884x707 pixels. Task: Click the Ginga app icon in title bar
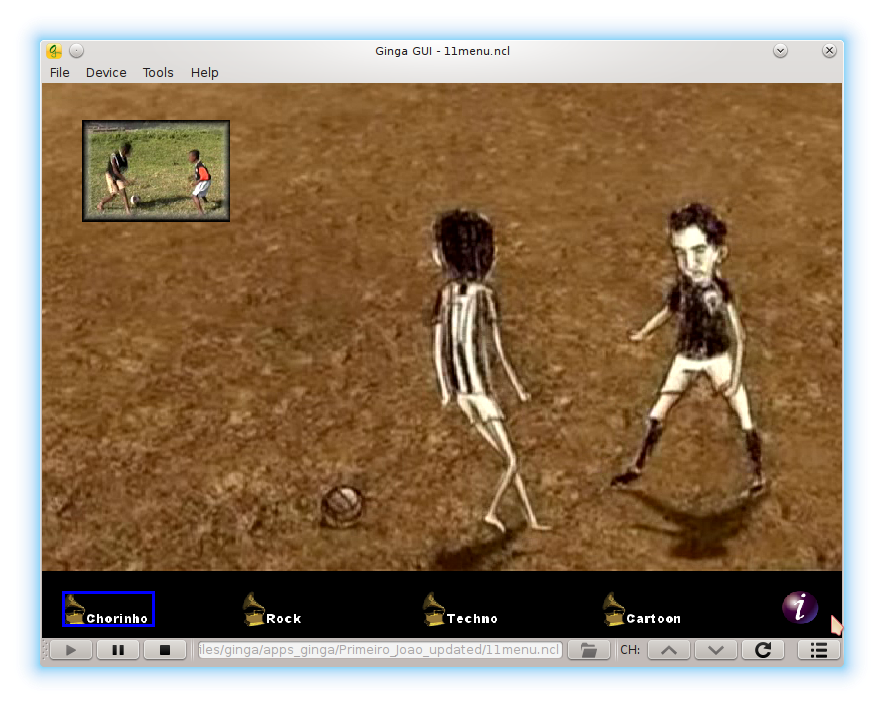(54, 51)
